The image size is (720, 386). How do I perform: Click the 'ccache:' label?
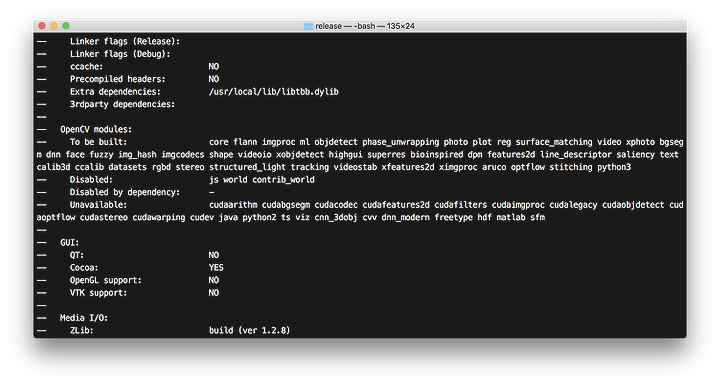(x=86, y=67)
